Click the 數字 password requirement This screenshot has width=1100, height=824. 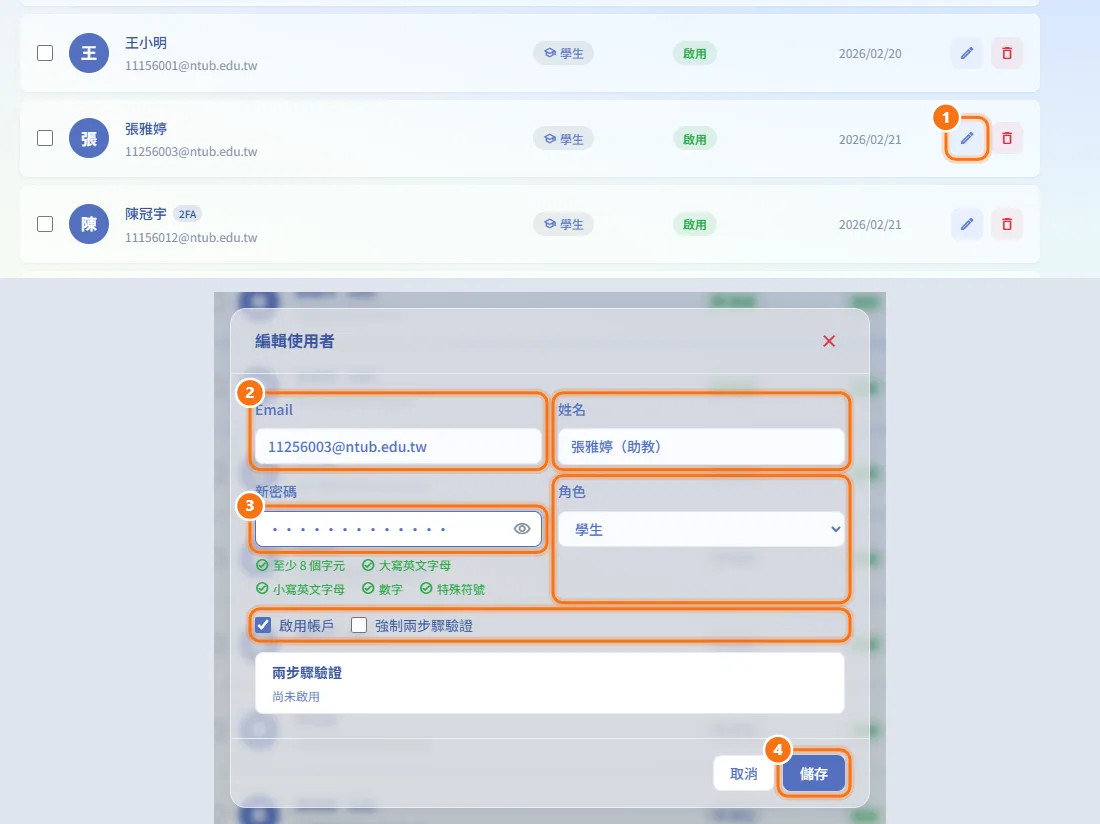pyautogui.click(x=382, y=589)
